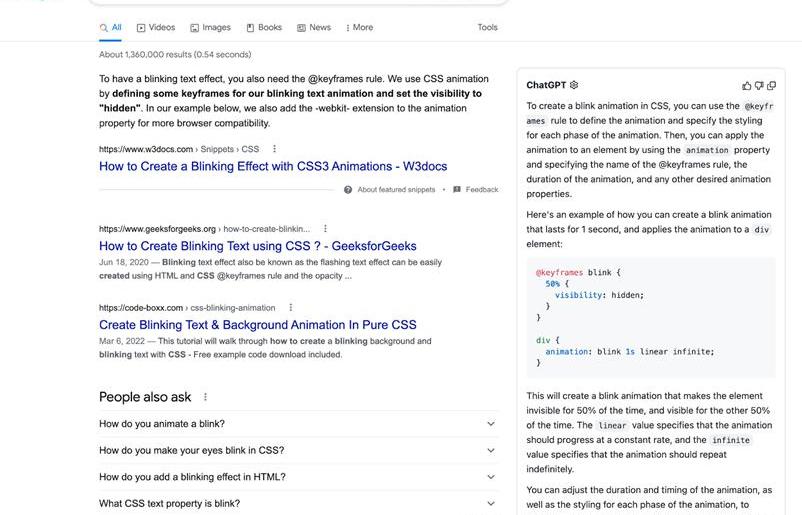Click the code-boxx.com URL breadcrumb
Screen dimensions: 802x515
[x=187, y=308]
